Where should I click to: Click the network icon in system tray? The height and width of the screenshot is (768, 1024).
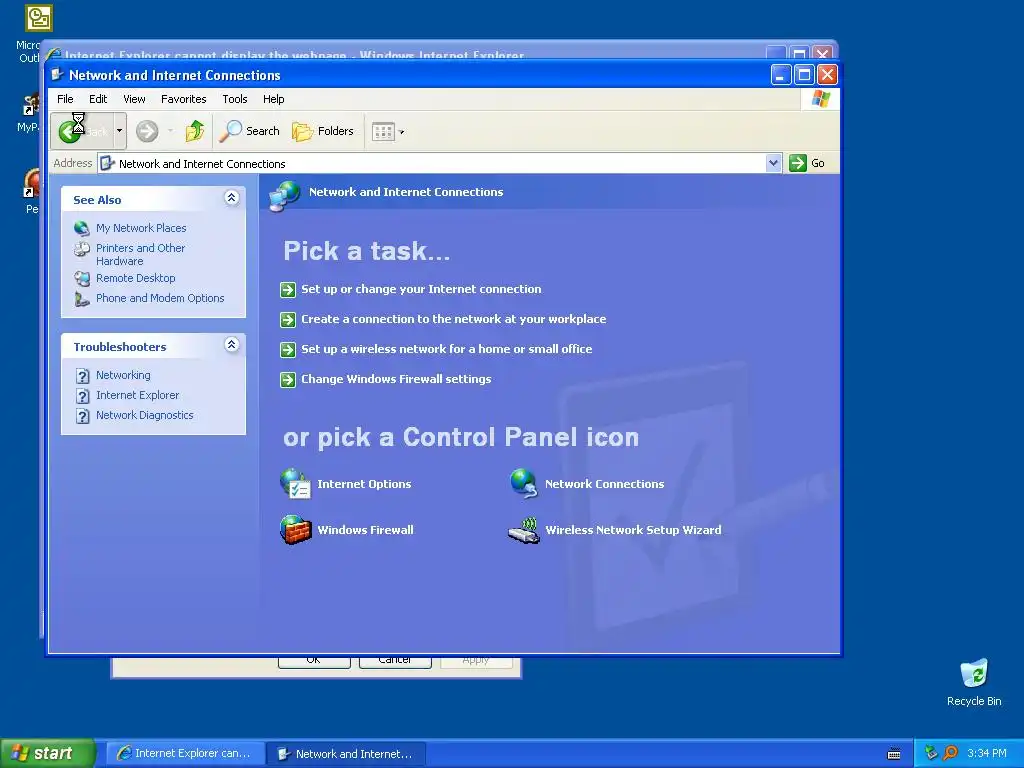tap(931, 753)
